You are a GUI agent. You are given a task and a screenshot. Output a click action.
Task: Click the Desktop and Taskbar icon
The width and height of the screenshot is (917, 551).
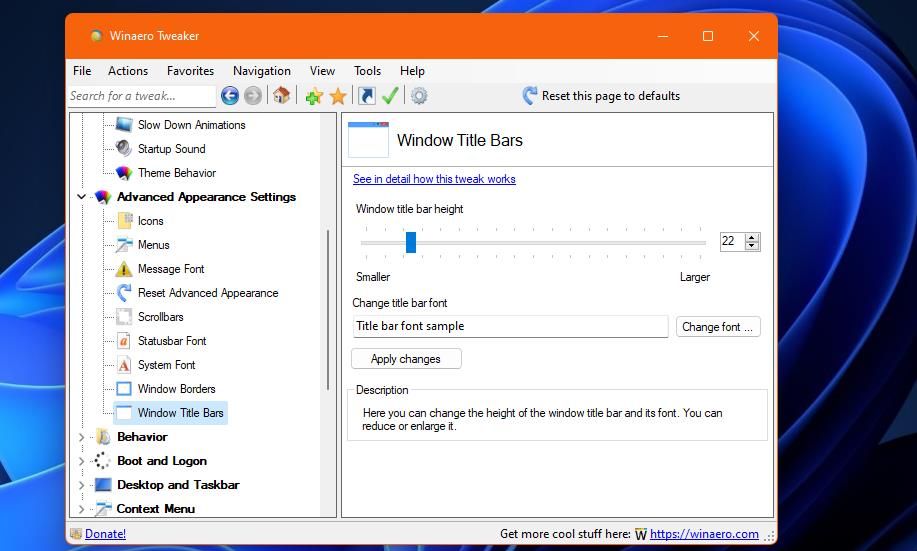(103, 484)
